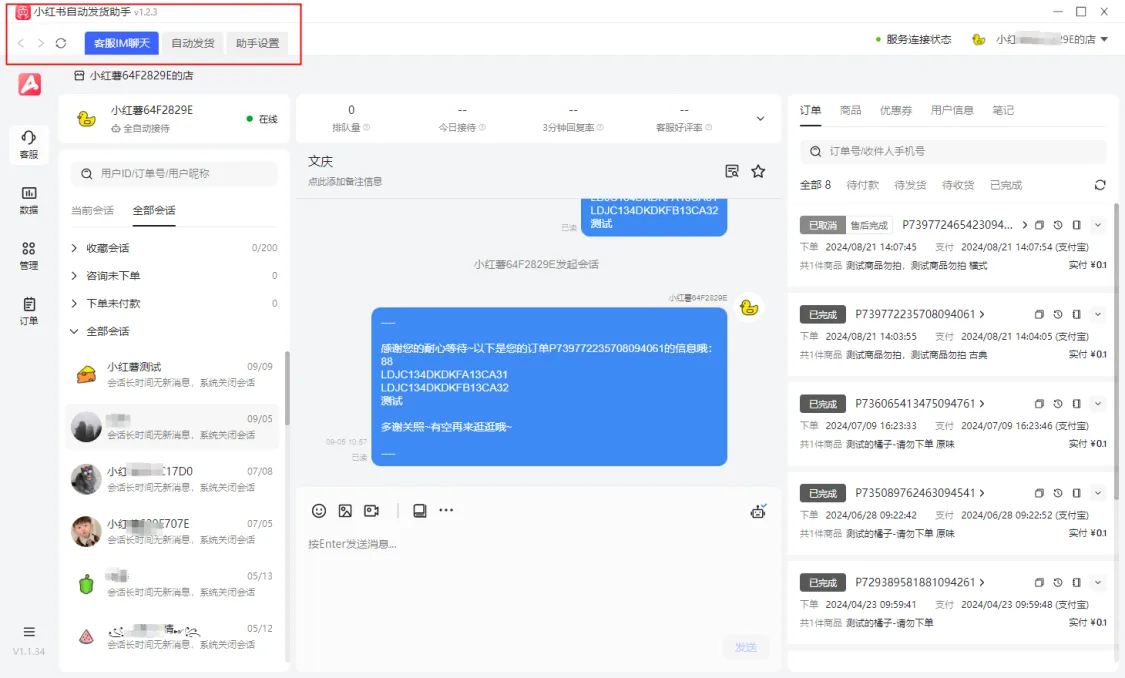Select the 笔记 tab in right panel
The height and width of the screenshot is (678, 1125).
1003,110
